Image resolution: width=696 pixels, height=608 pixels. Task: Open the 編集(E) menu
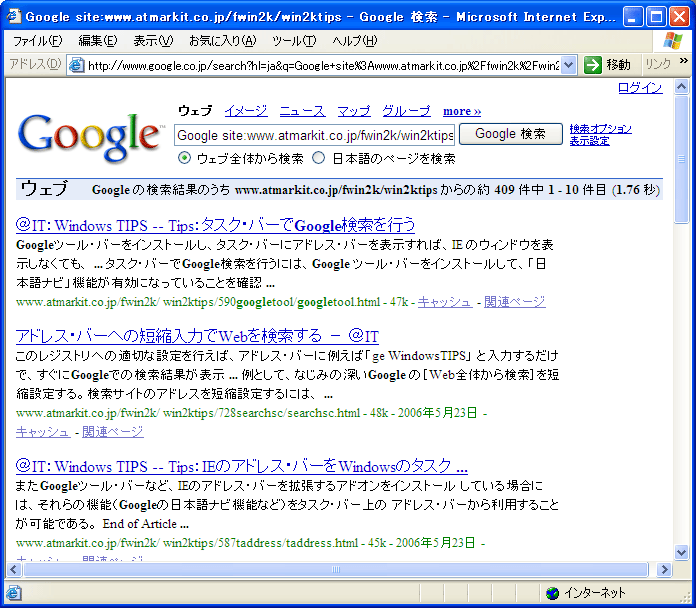[x=98, y=41]
